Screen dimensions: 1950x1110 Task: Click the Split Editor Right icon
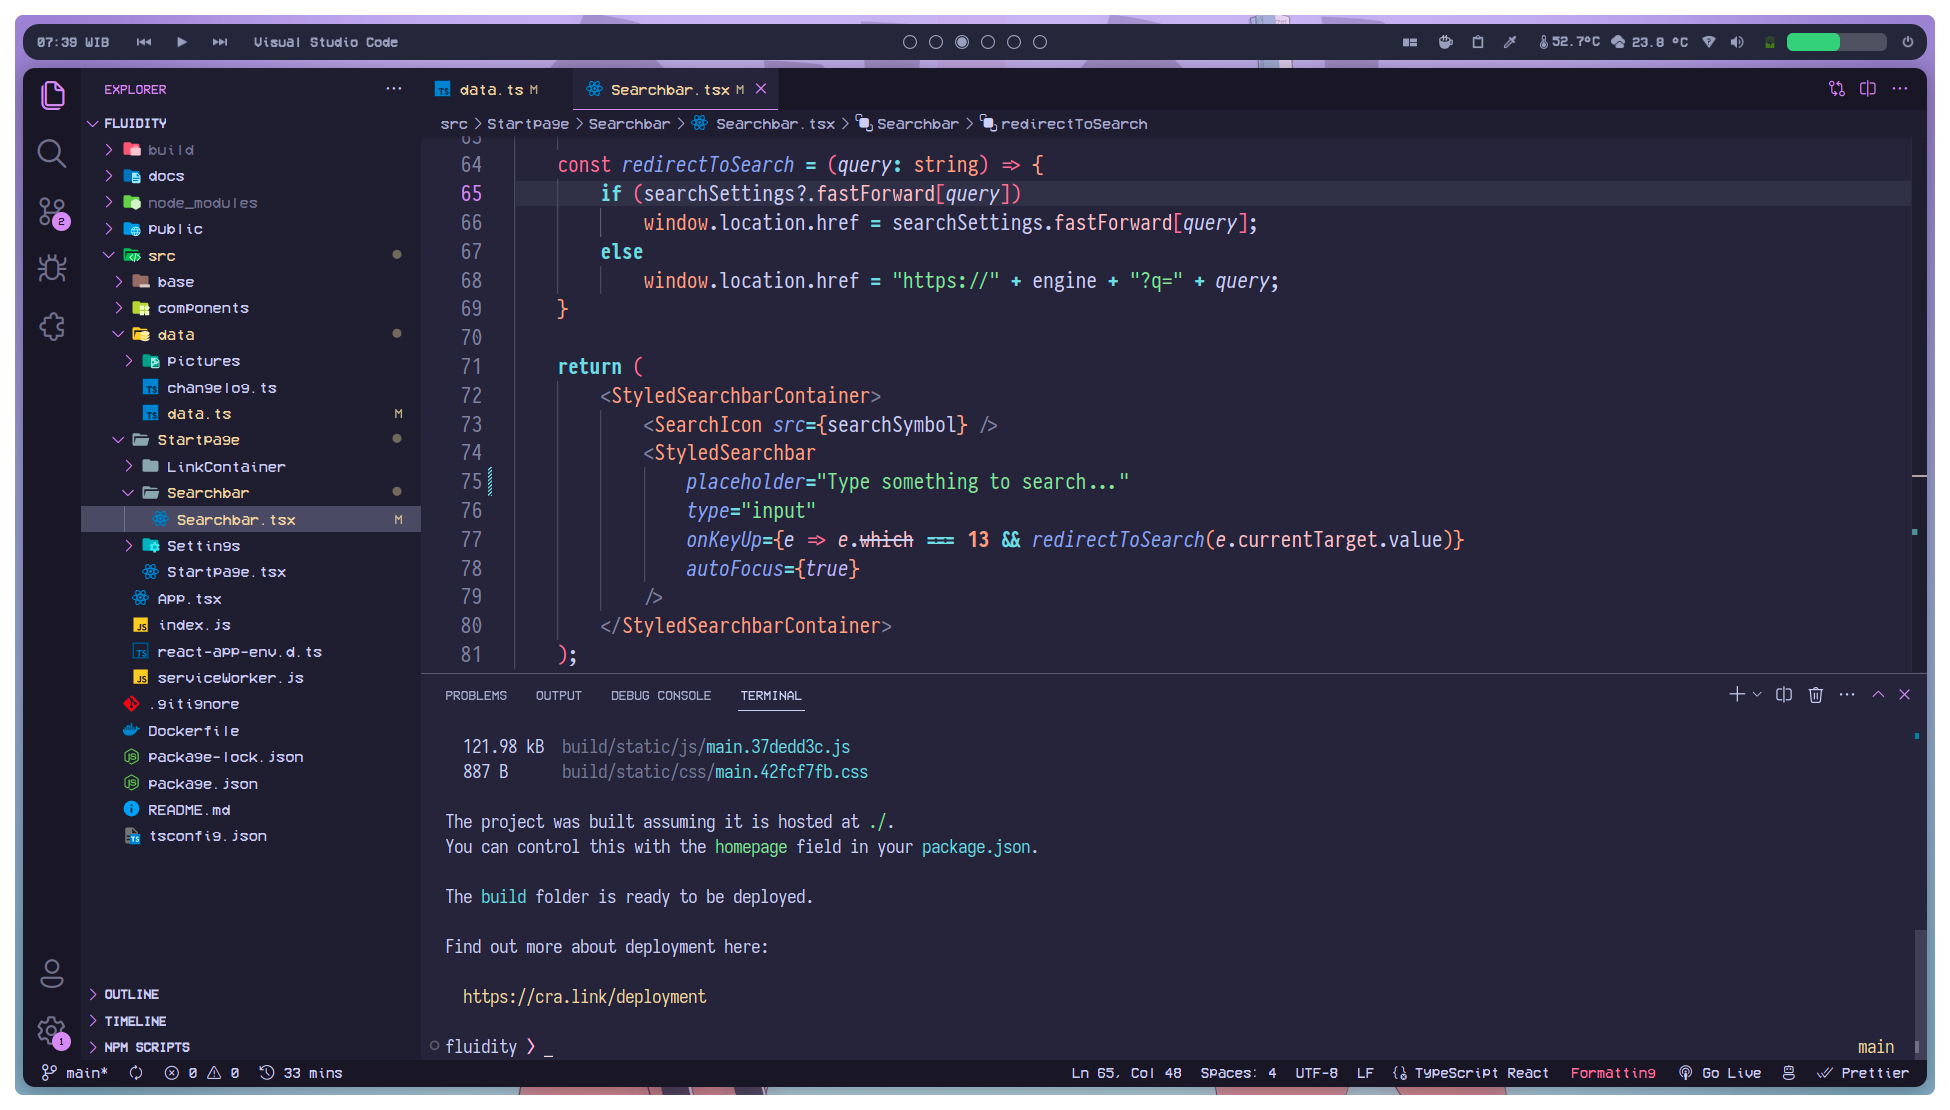tap(1867, 89)
